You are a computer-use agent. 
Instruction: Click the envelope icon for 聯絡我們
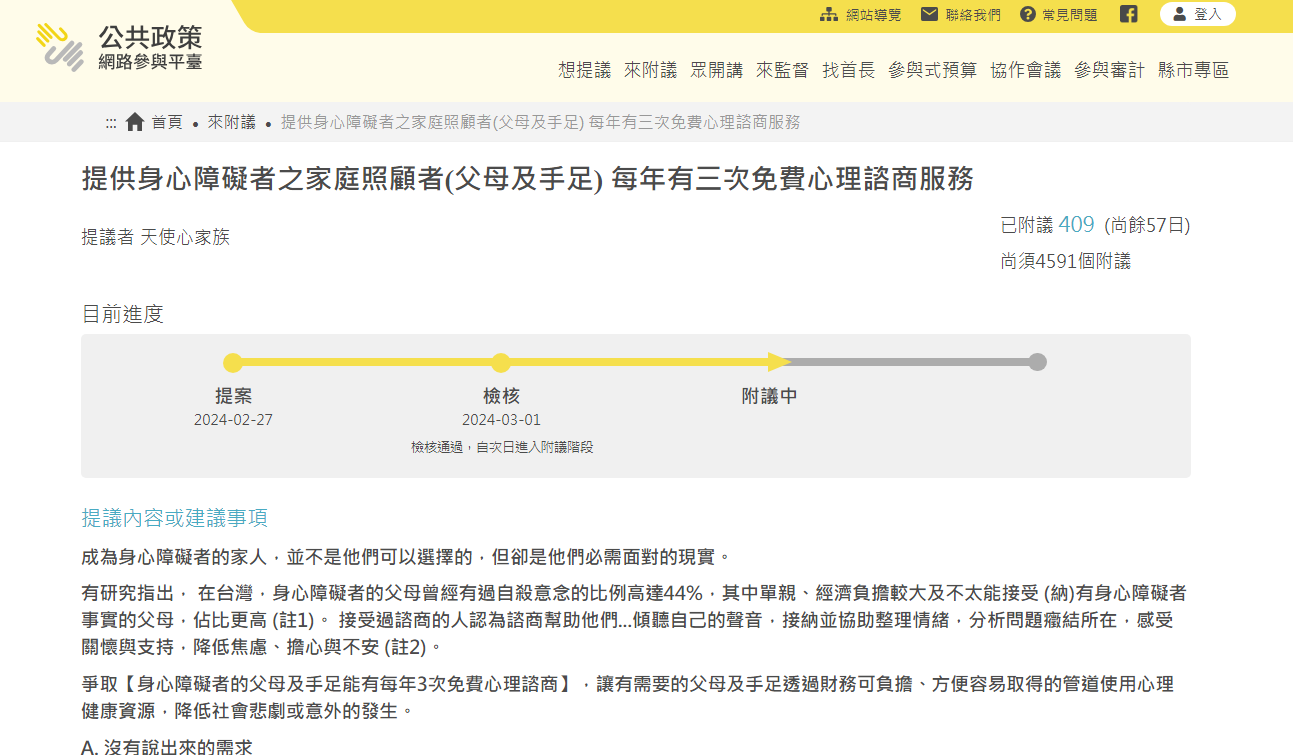click(929, 14)
